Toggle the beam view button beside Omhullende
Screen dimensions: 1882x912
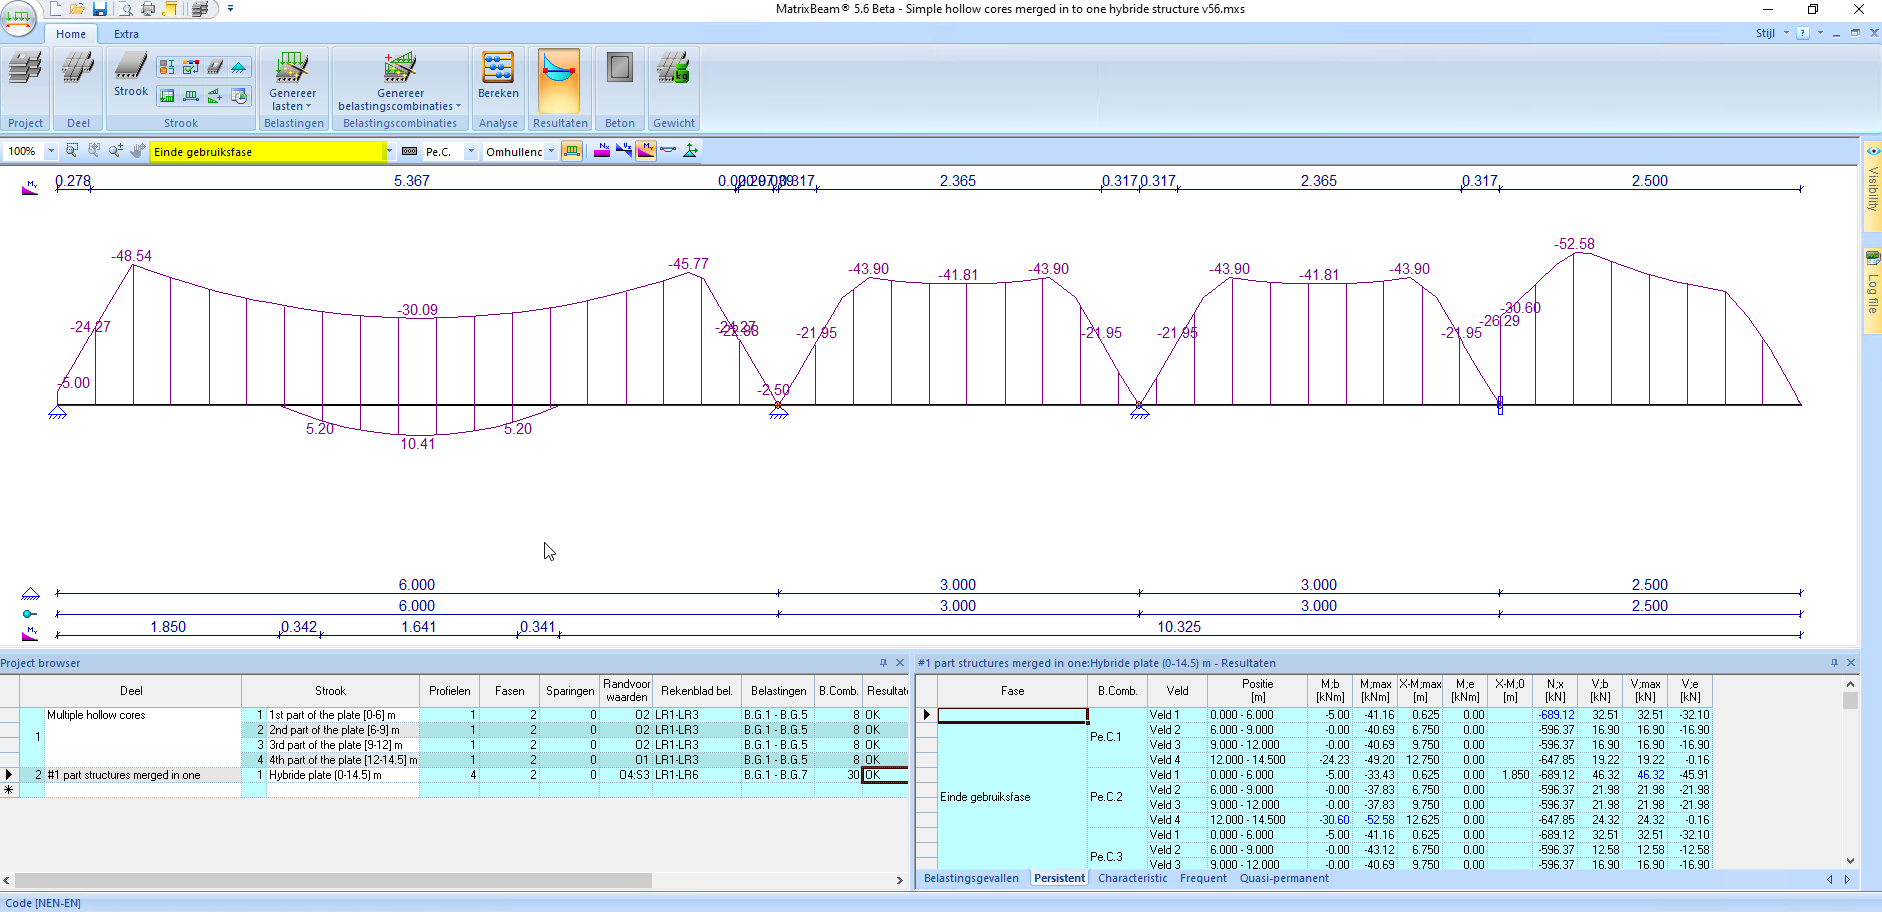click(572, 151)
